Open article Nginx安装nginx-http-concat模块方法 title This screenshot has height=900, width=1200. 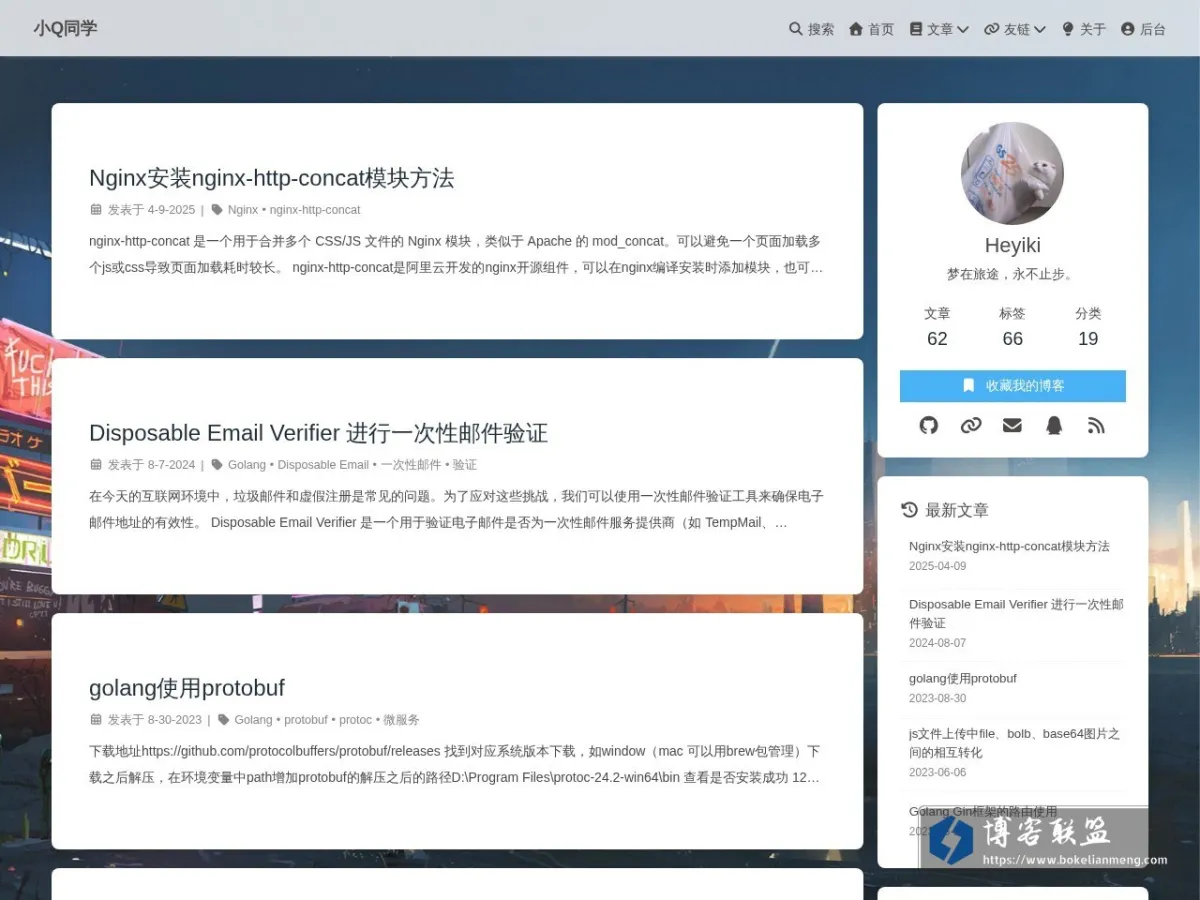coord(271,178)
